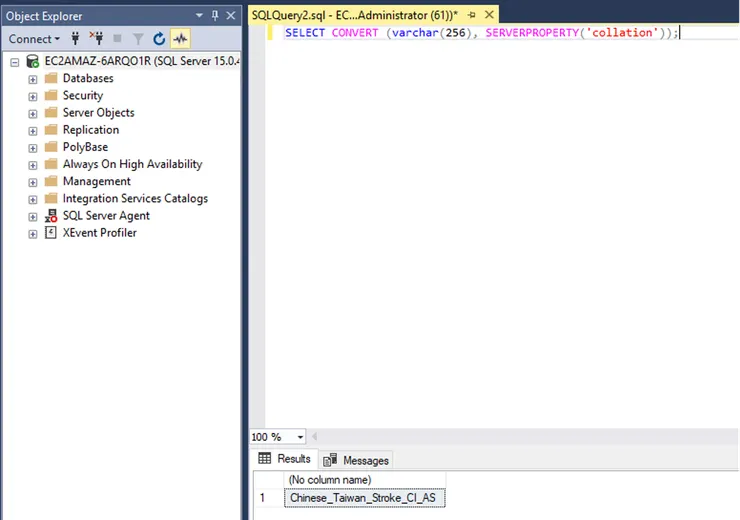Click inside the SELECT CONVERT query line

[x=481, y=33]
